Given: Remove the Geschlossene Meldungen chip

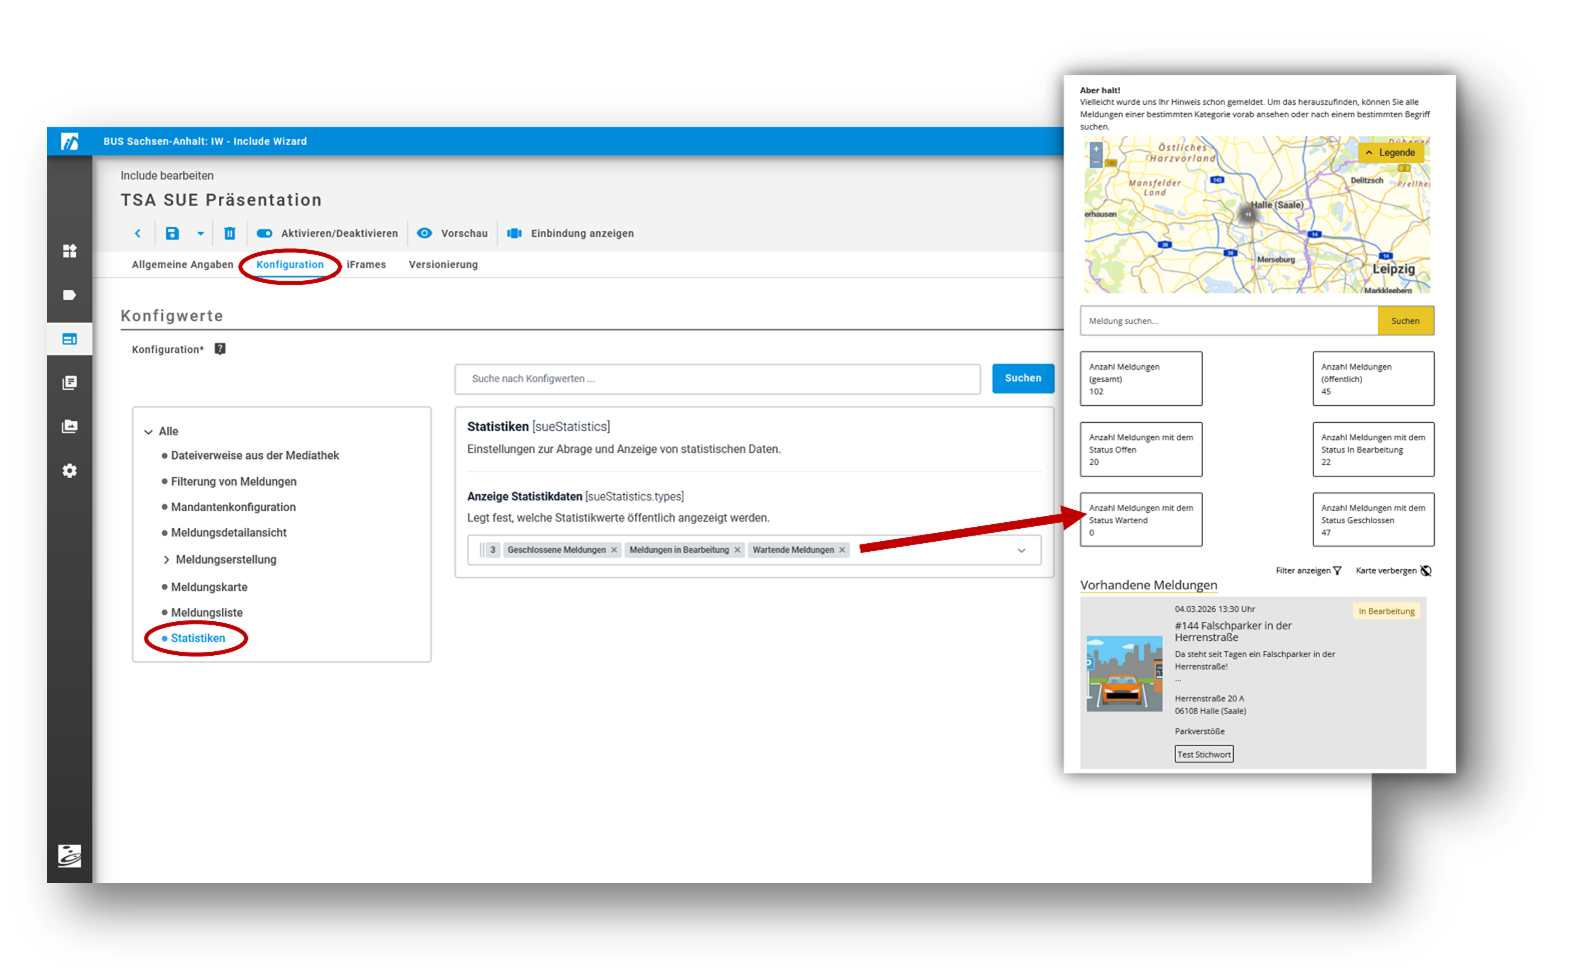Looking at the screenshot, I should [614, 550].
